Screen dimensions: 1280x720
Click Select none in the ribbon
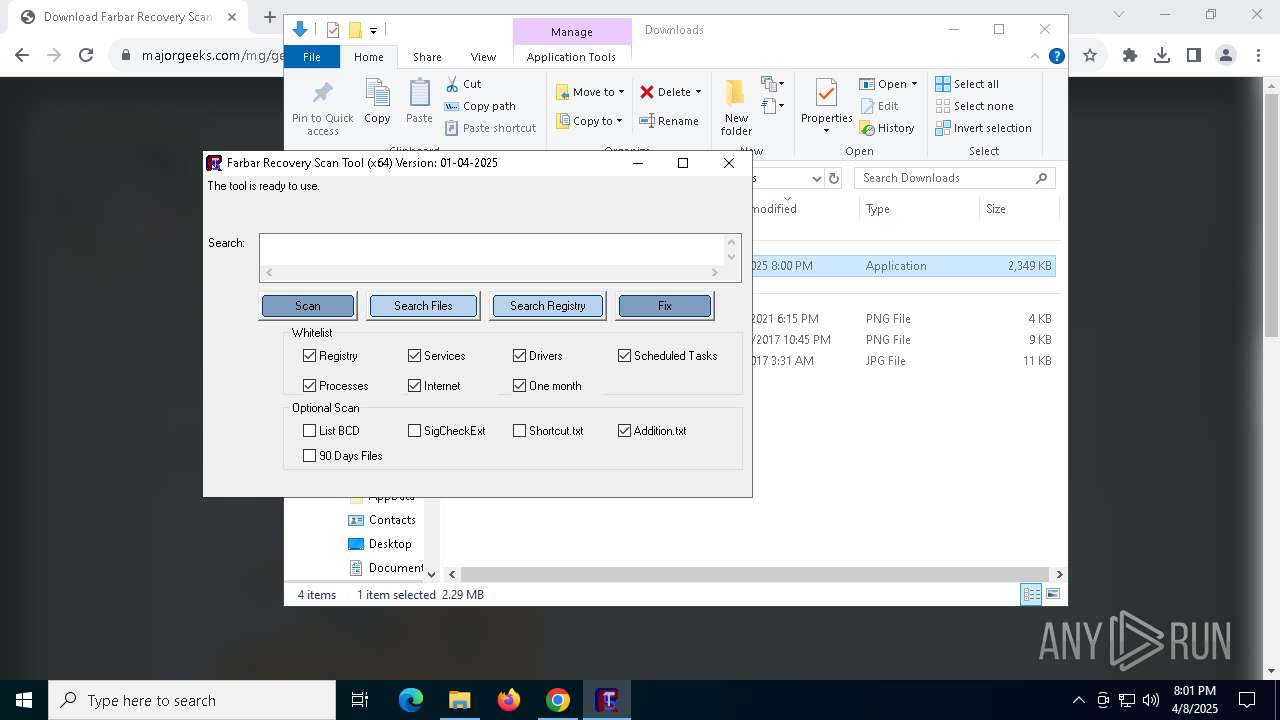(974, 106)
